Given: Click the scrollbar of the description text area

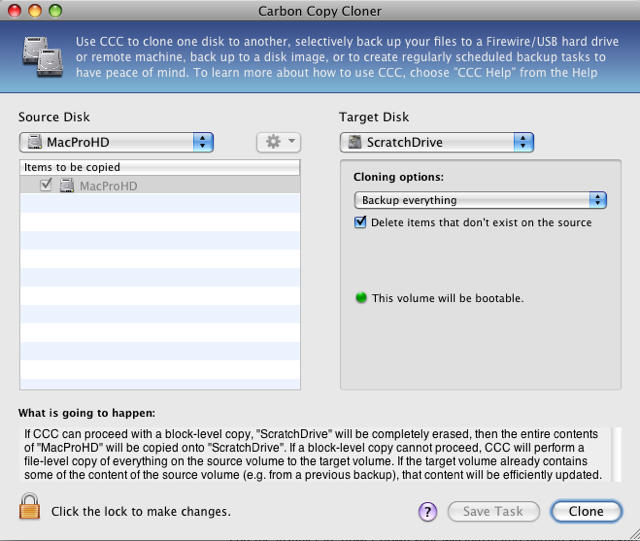Looking at the screenshot, I should (x=618, y=454).
